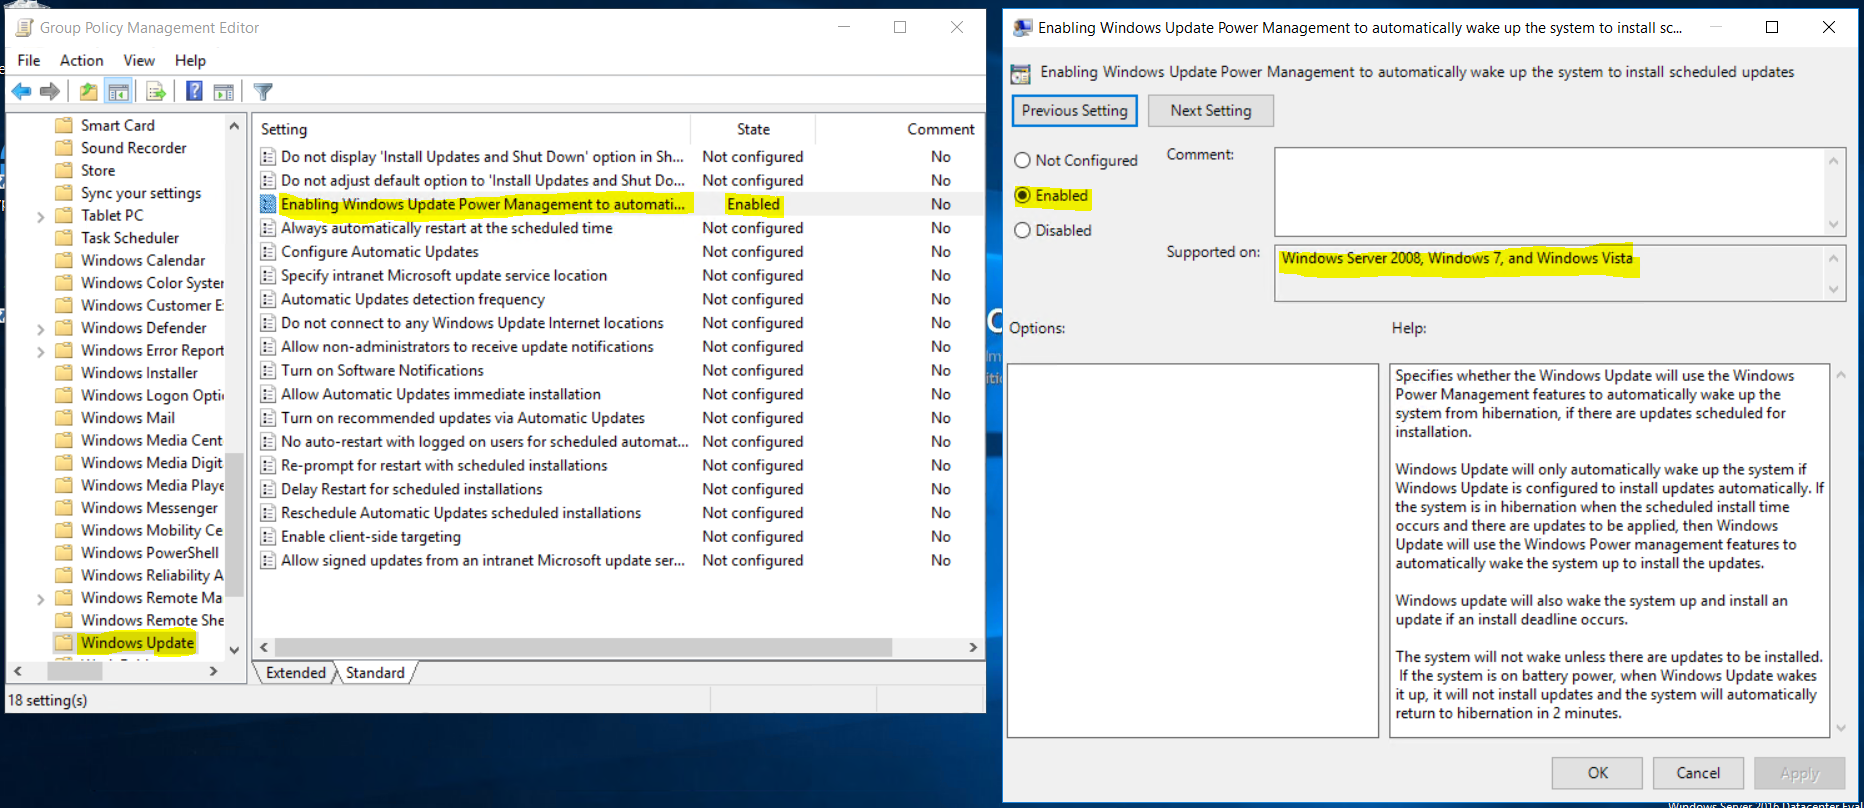
Task: Click the settings list's scroll right arrow
Action: [973, 647]
